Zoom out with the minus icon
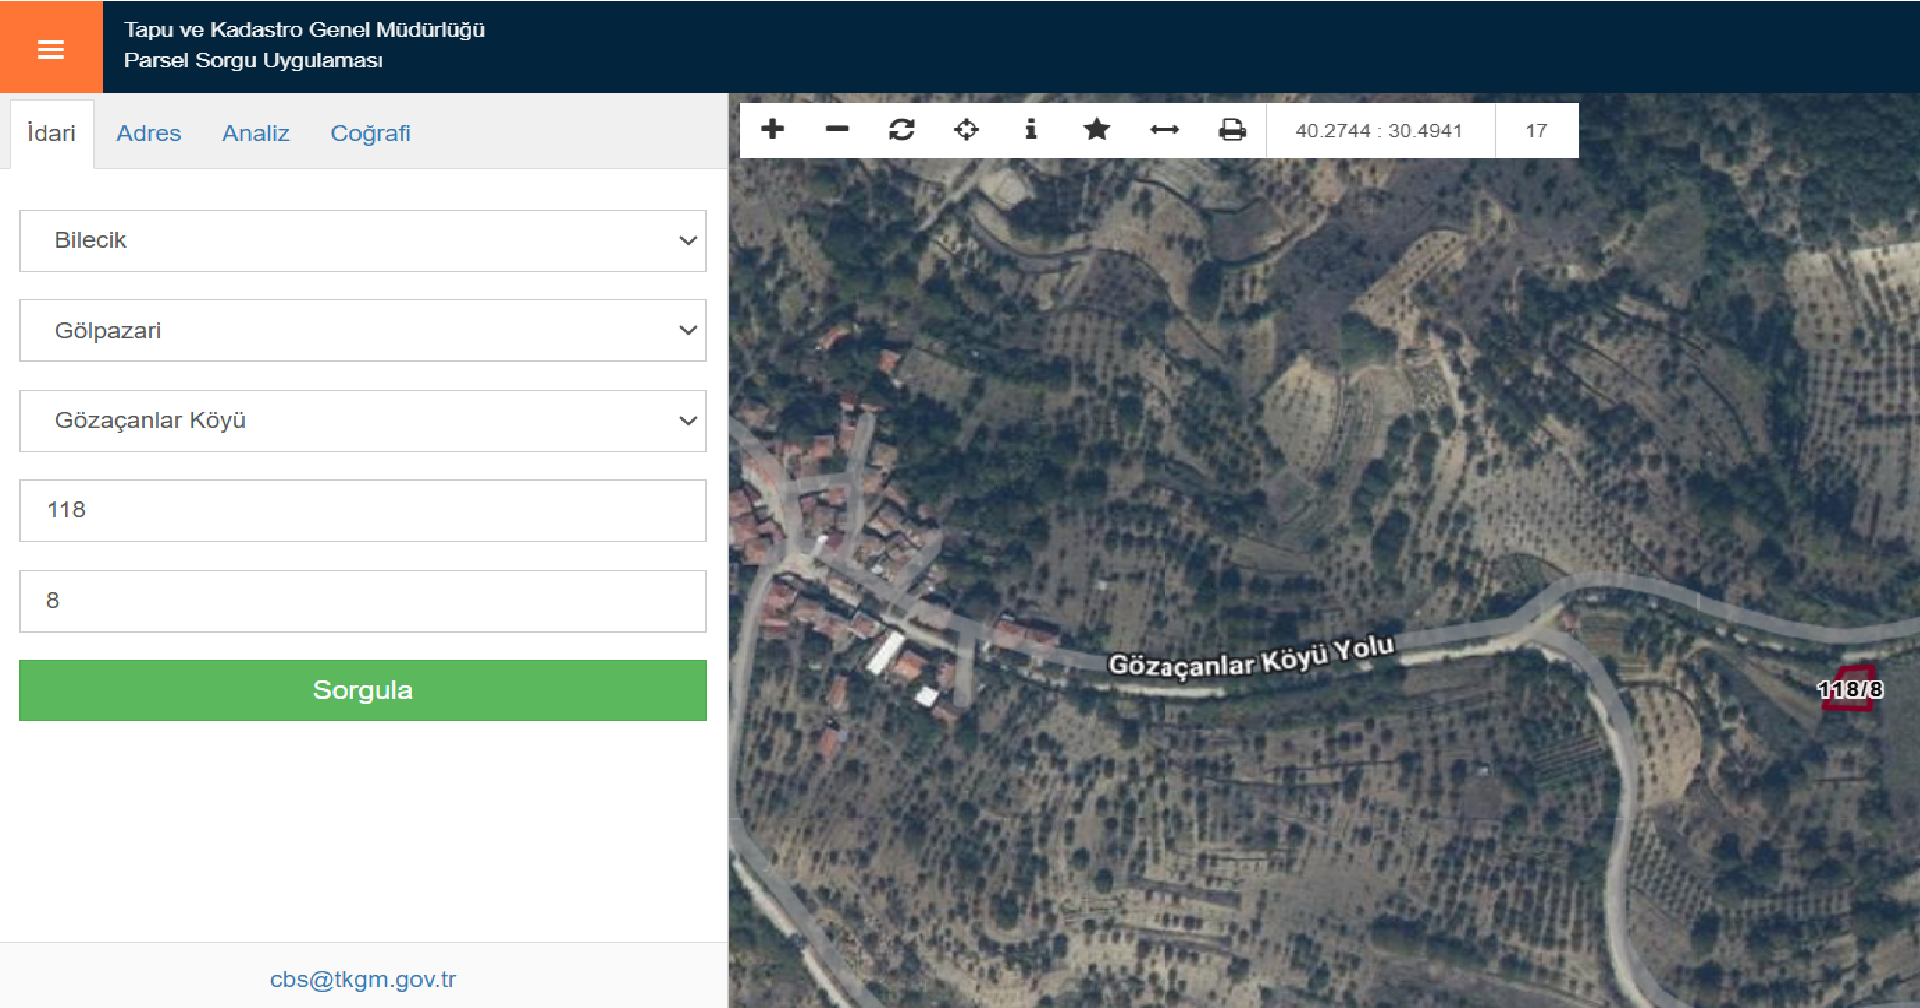The height and width of the screenshot is (1008, 1920). [837, 130]
